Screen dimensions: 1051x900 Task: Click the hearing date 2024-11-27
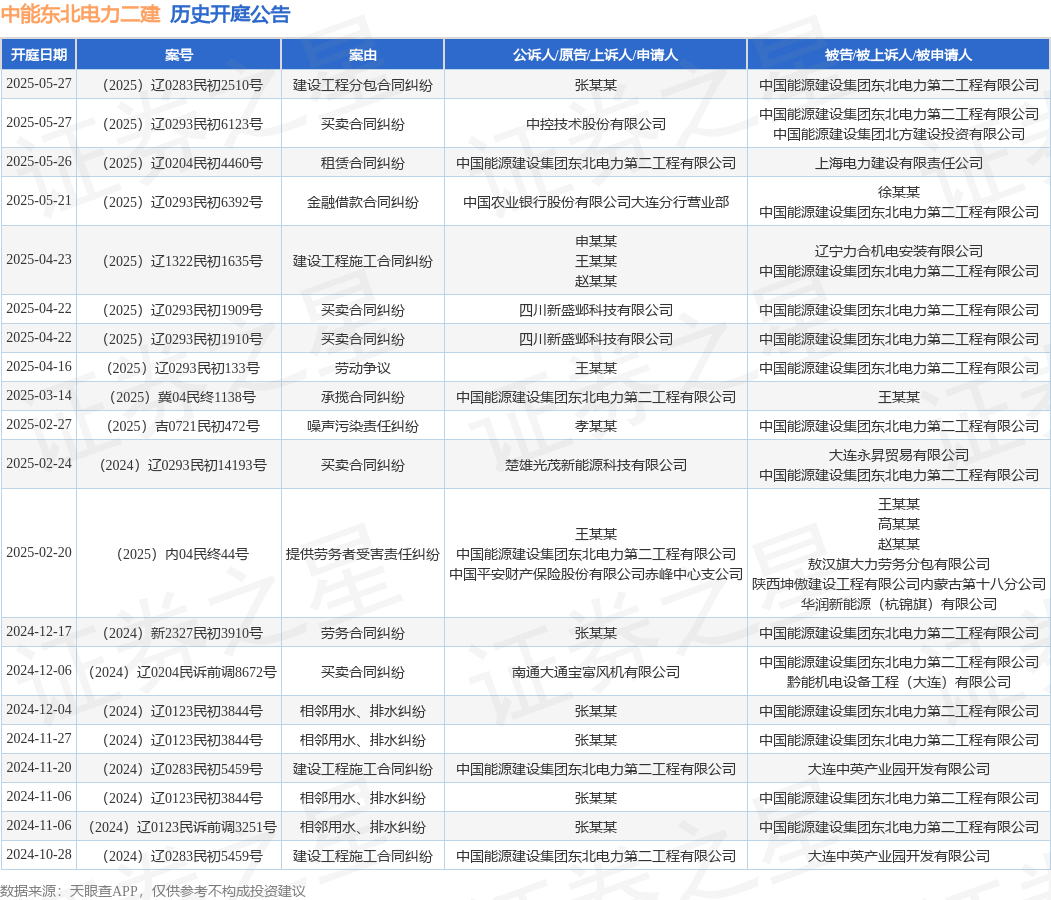coord(39,738)
